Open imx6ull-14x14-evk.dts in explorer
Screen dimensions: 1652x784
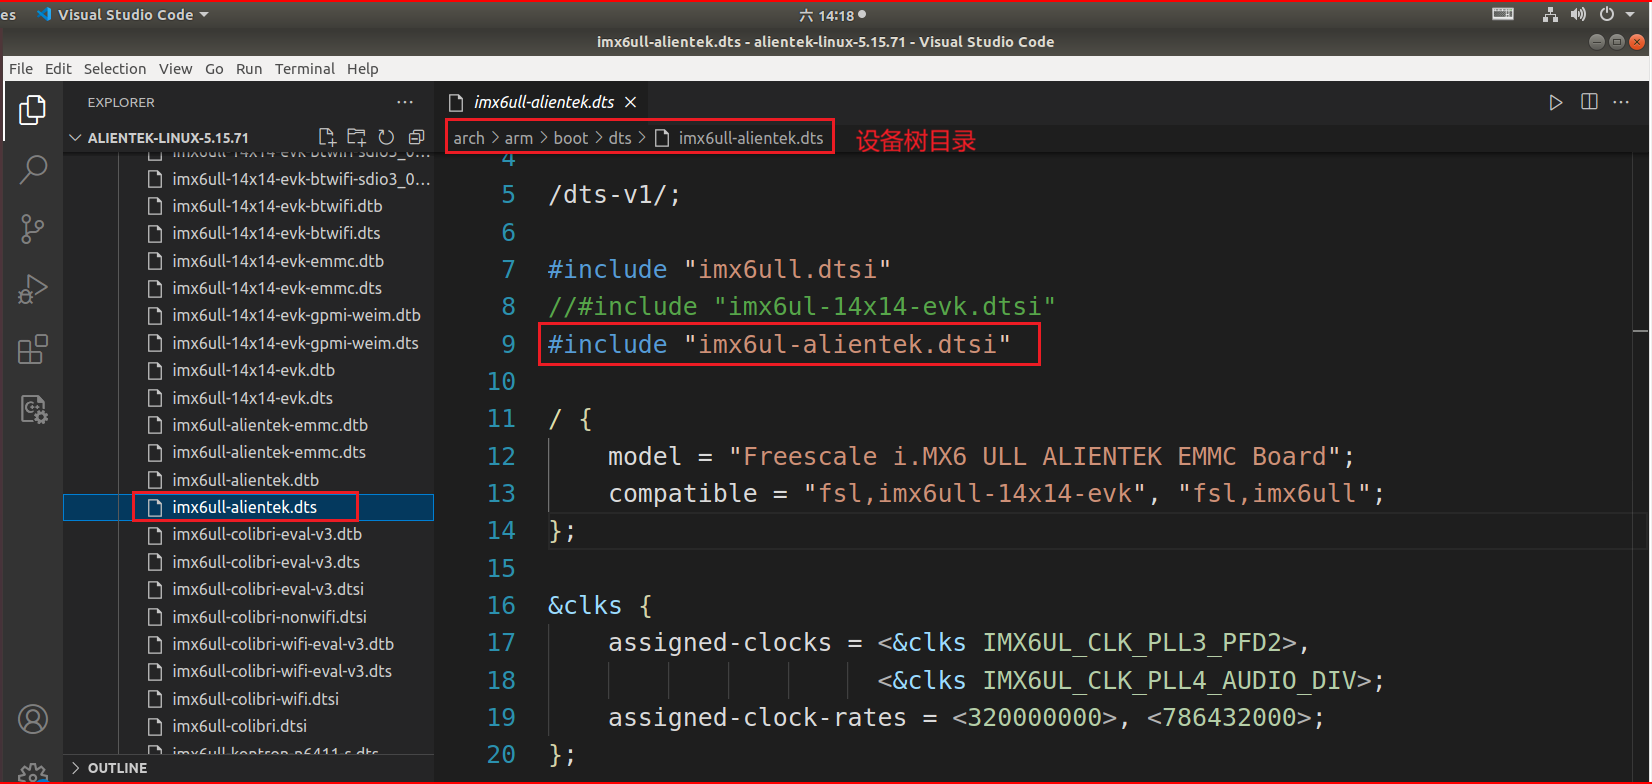tap(252, 398)
